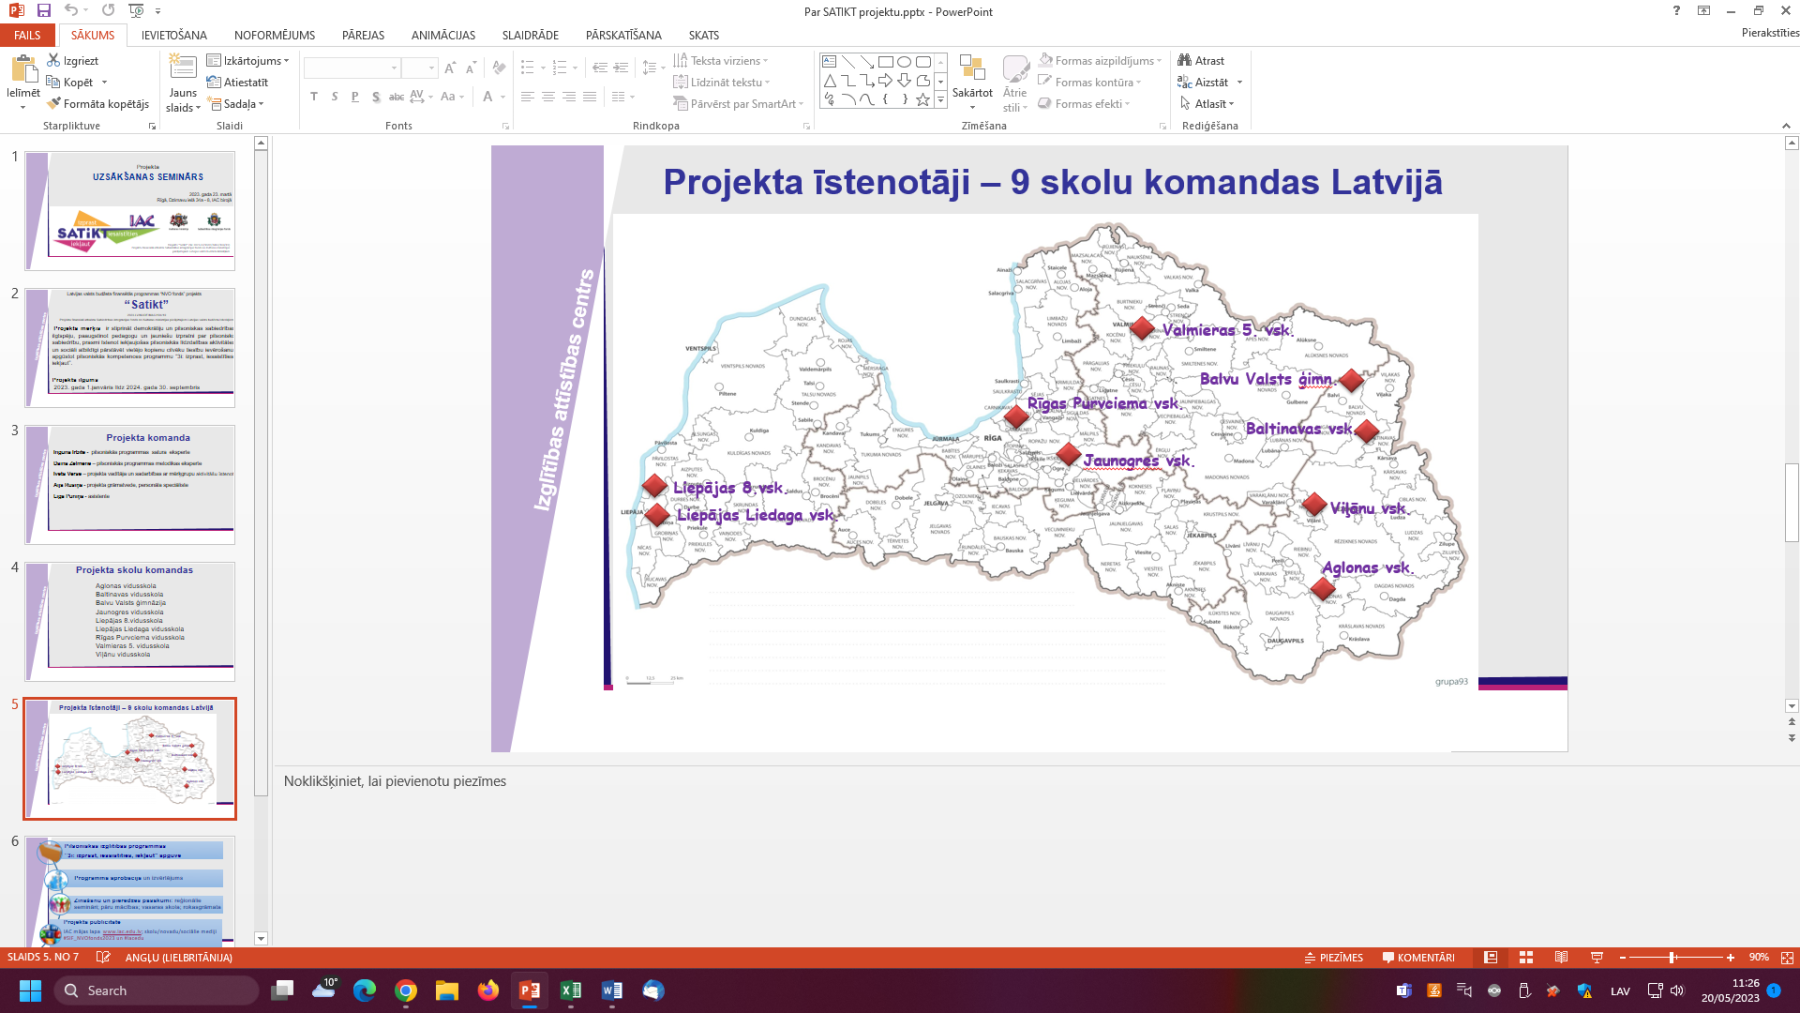This screenshot has width=1800, height=1013.
Task: Open the IEVIETOŠANA ribbon tab
Action: click(174, 35)
